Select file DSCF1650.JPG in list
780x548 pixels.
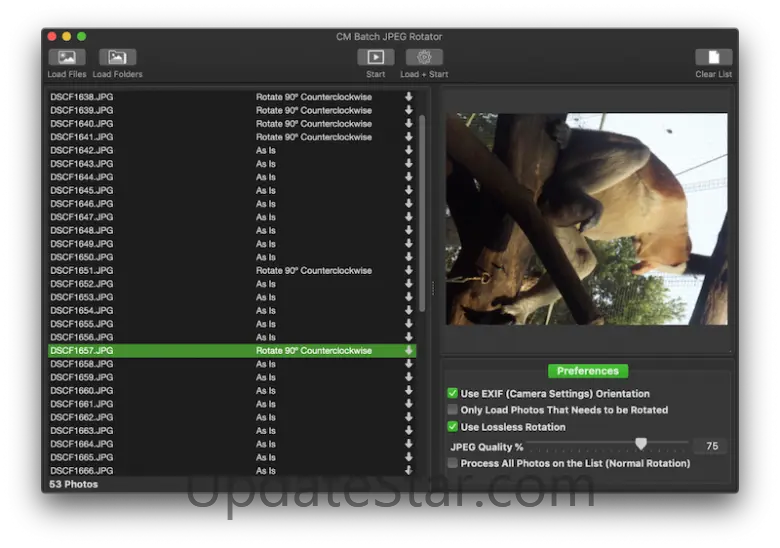pyautogui.click(x=232, y=257)
